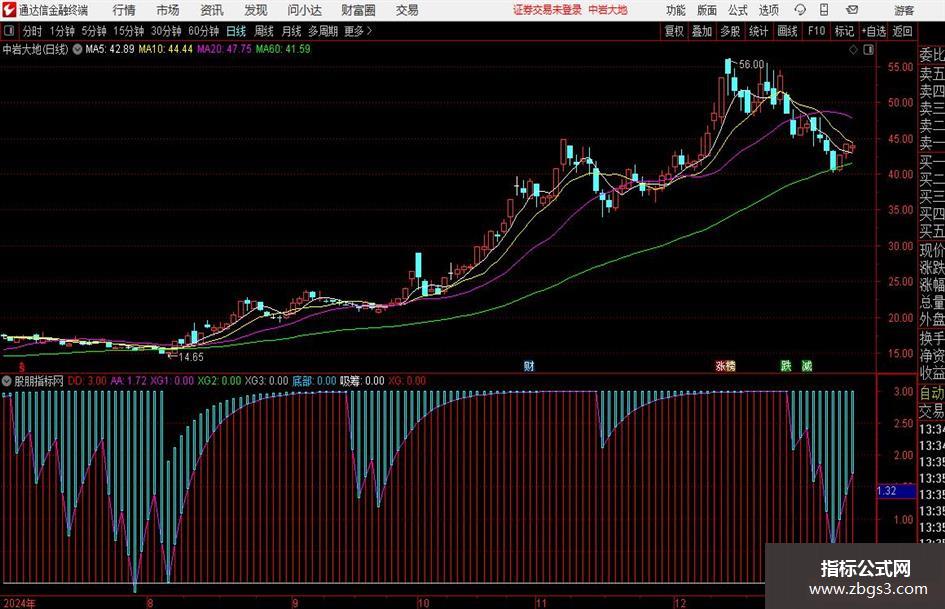Open the 功能 menu
Image resolution: width=945 pixels, height=609 pixels.
click(x=676, y=10)
